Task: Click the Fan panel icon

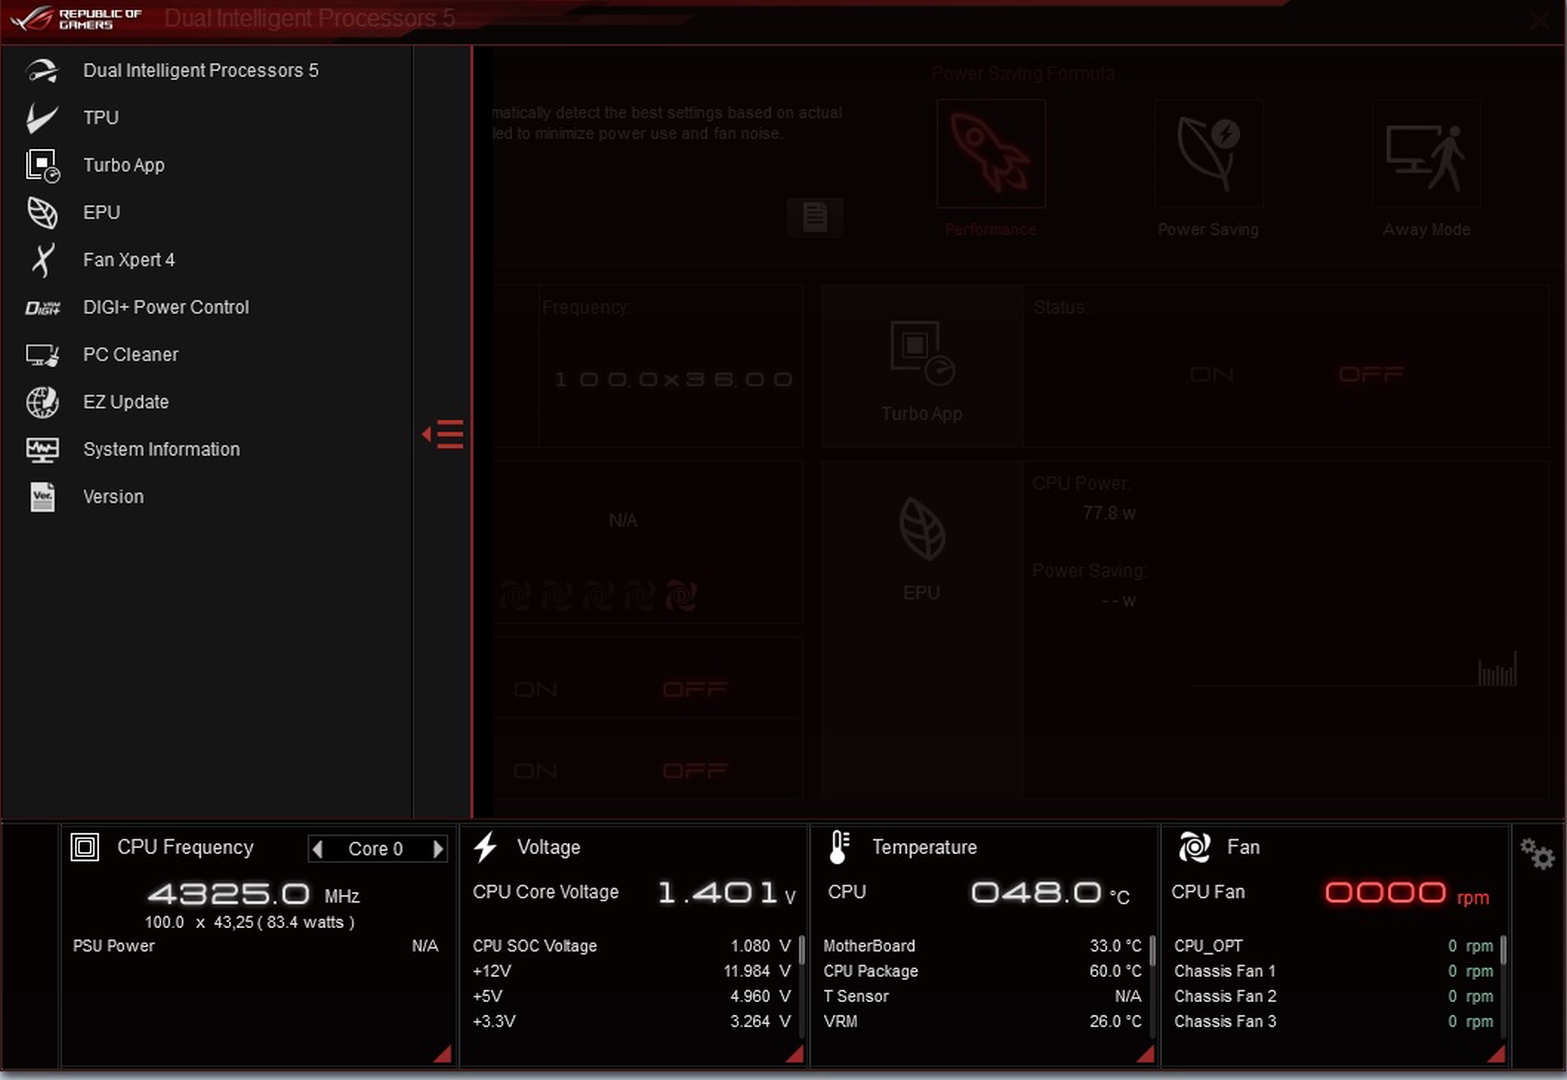Action: 1194,847
